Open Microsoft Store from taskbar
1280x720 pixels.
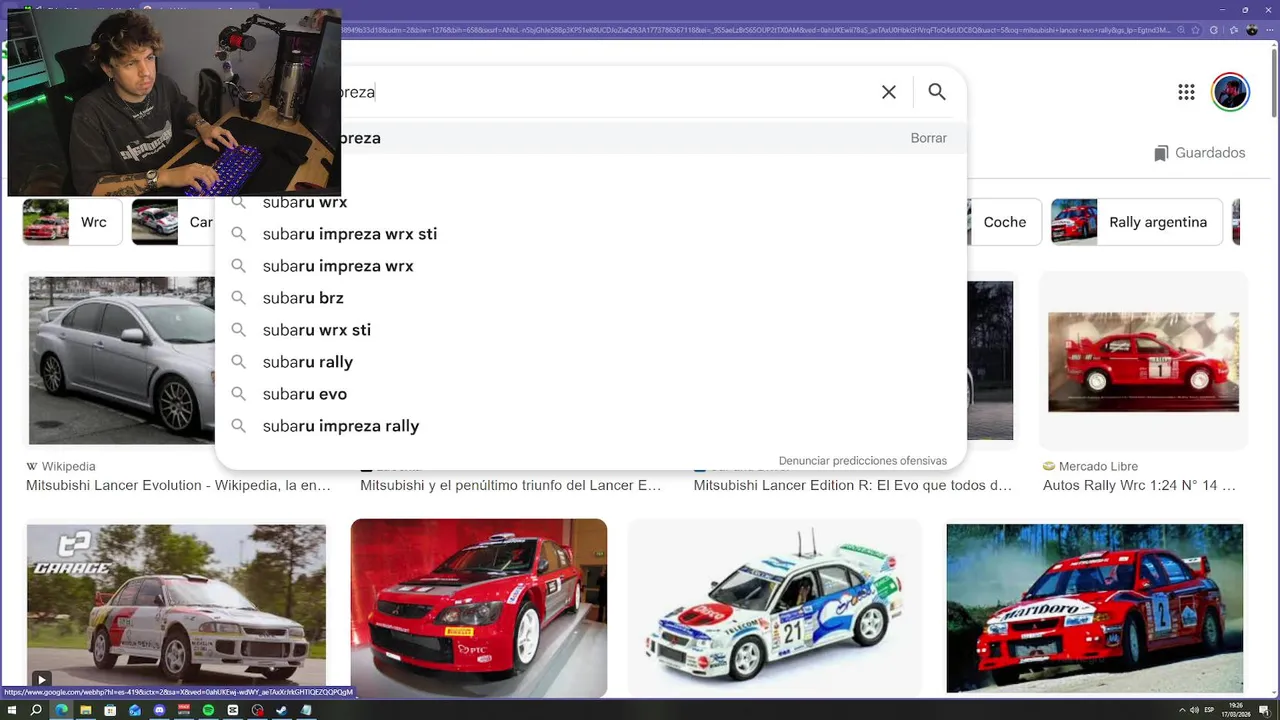pos(110,710)
